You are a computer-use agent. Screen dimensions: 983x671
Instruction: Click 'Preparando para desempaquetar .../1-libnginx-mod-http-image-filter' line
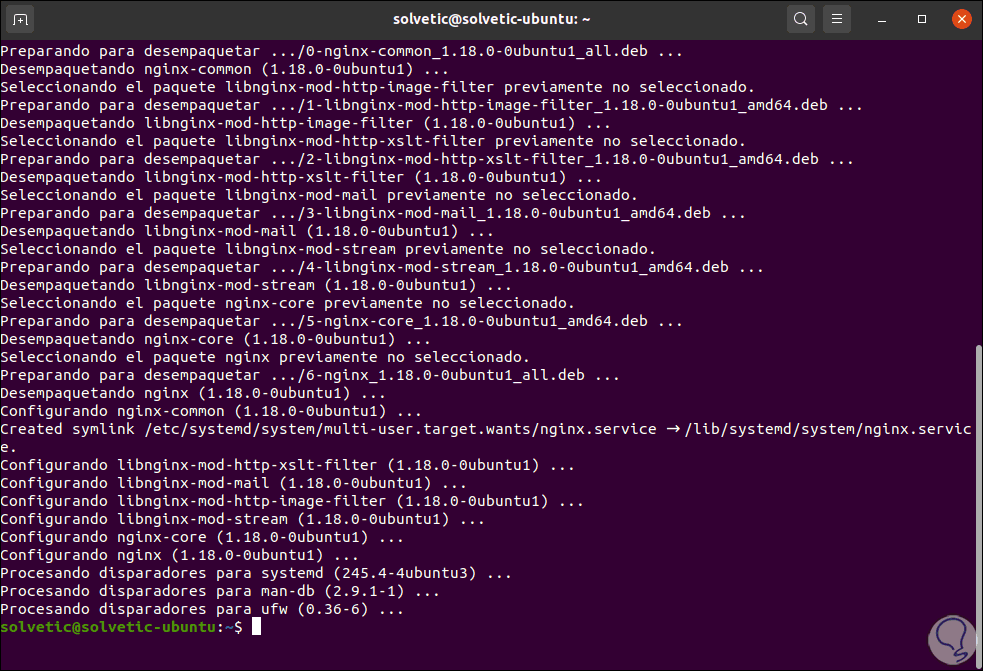(x=431, y=105)
